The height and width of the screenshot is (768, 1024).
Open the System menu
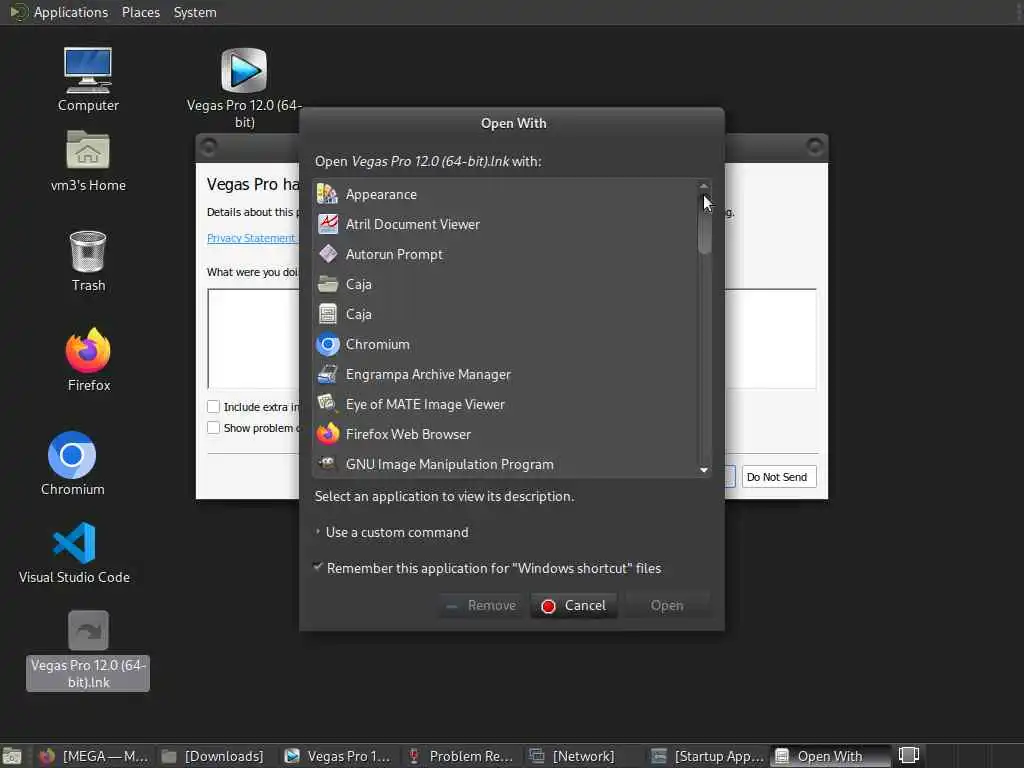pos(195,12)
